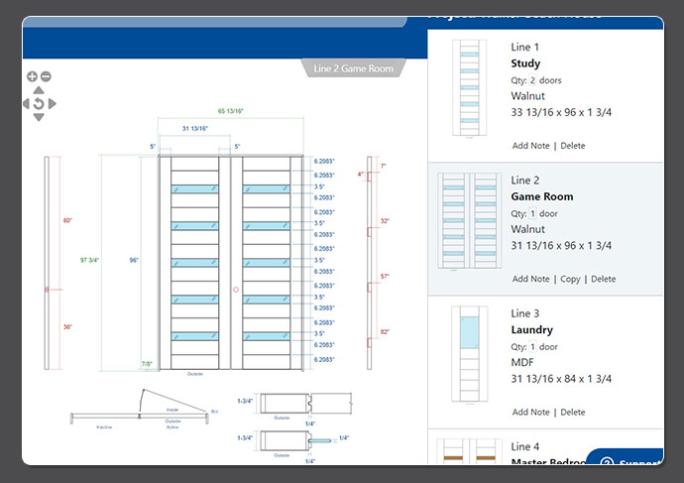Click the red handle marker between the doors
Screen dimensions: 684x483
click(236, 290)
